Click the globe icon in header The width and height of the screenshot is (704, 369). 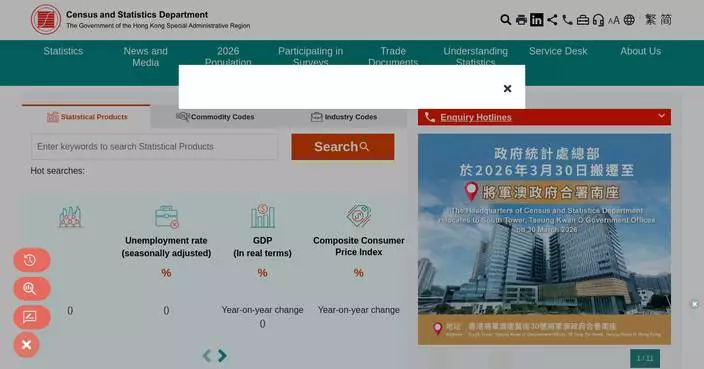point(629,20)
